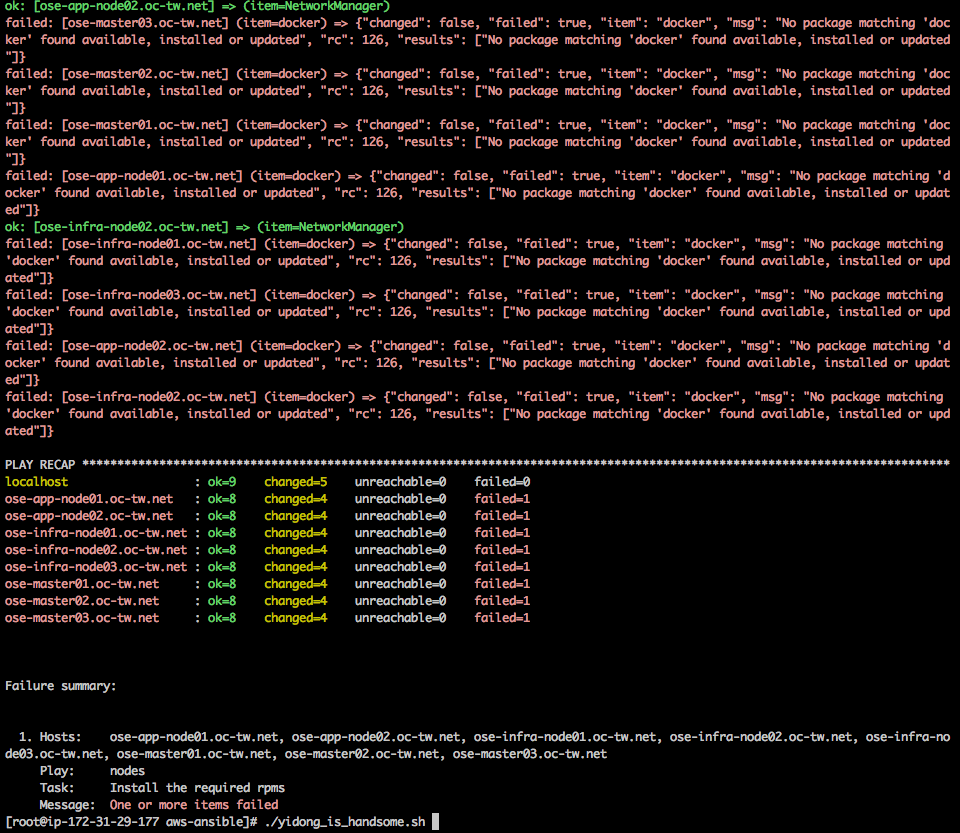Click "[ose-master01.oc-tw.net]" in its failed docker line
Screen dimensions: 960x833
(x=145, y=125)
